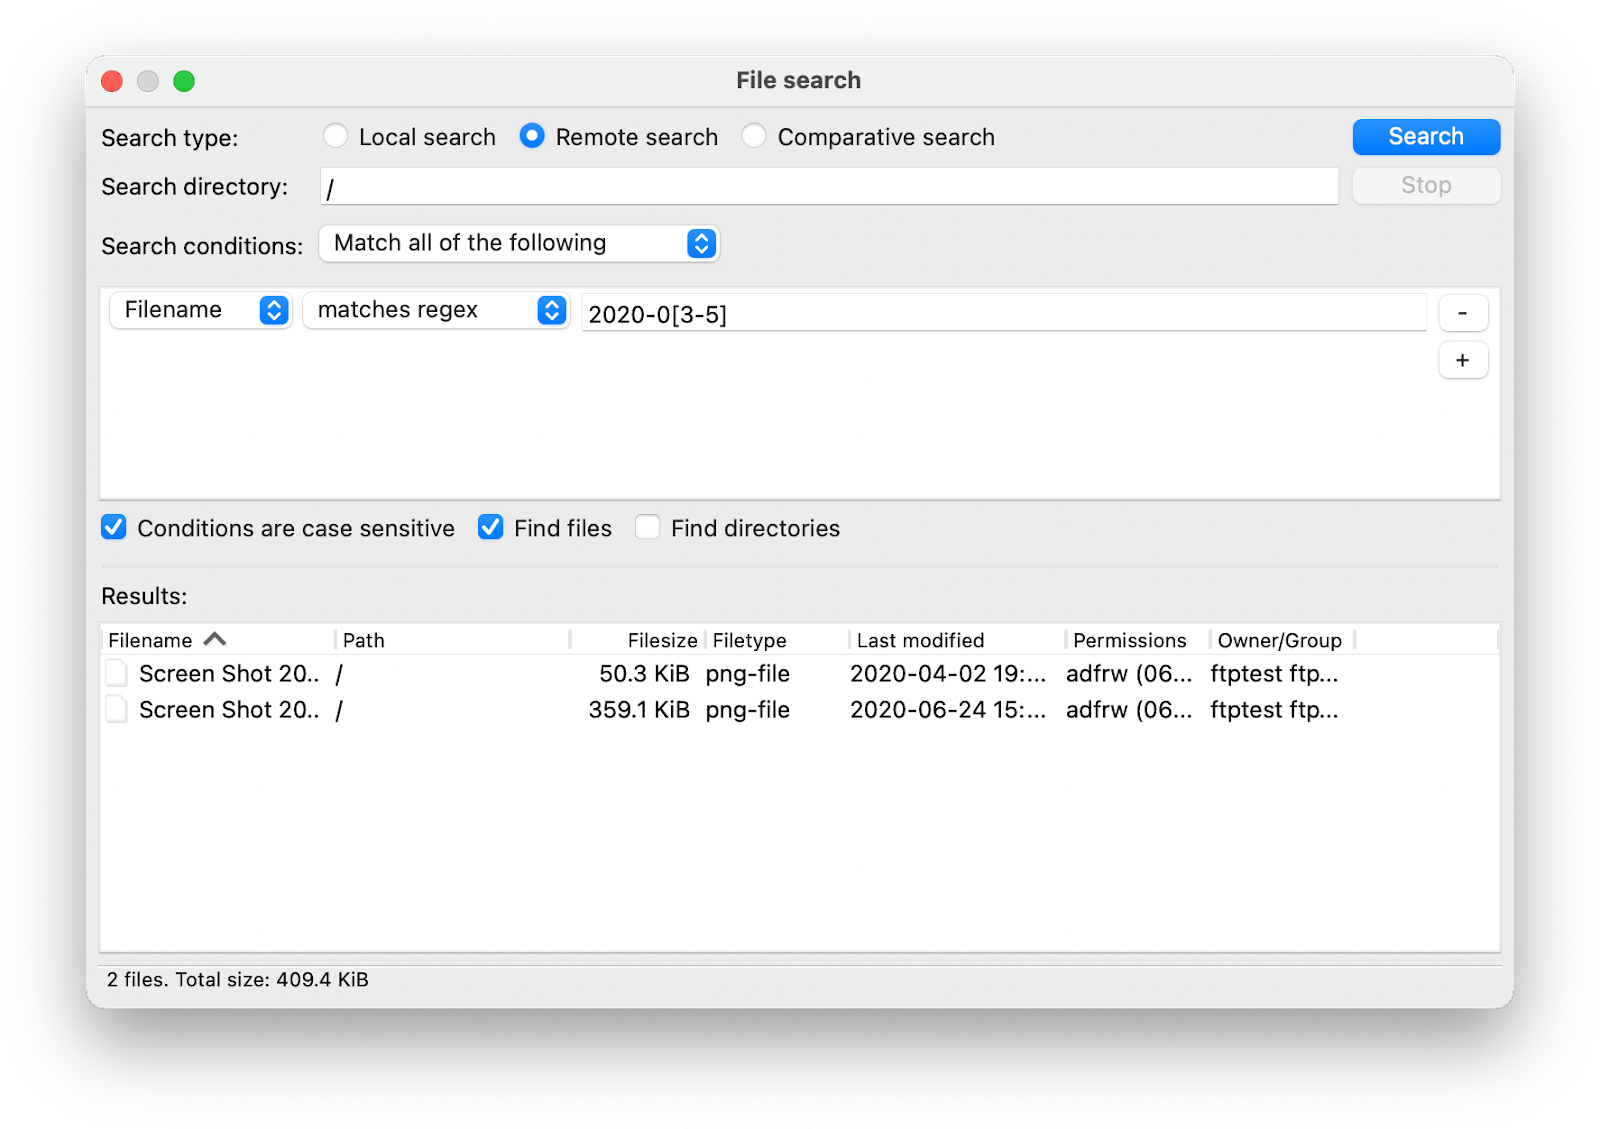
Task: Sort results by Permissions column header
Action: tap(1138, 640)
